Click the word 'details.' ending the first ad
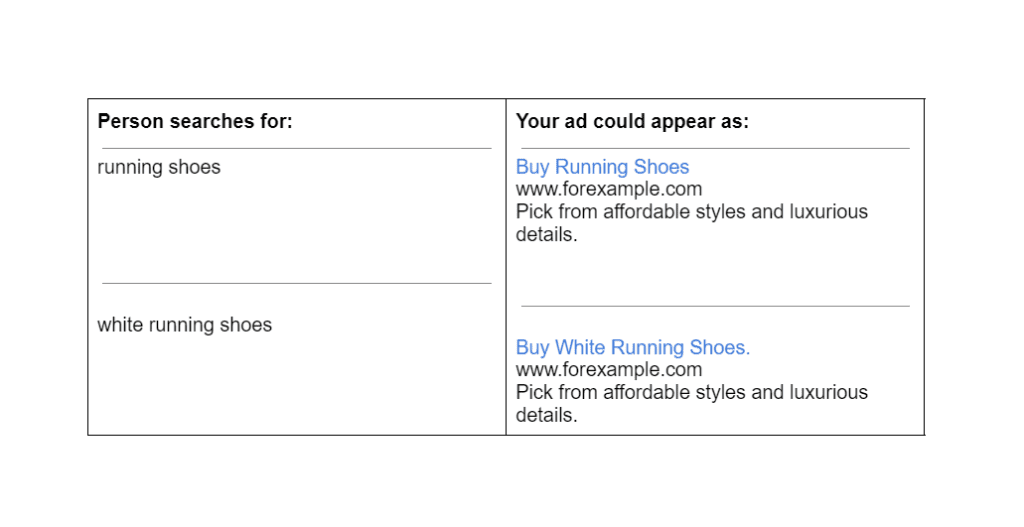Viewport: 1024px width, 527px height. (547, 234)
